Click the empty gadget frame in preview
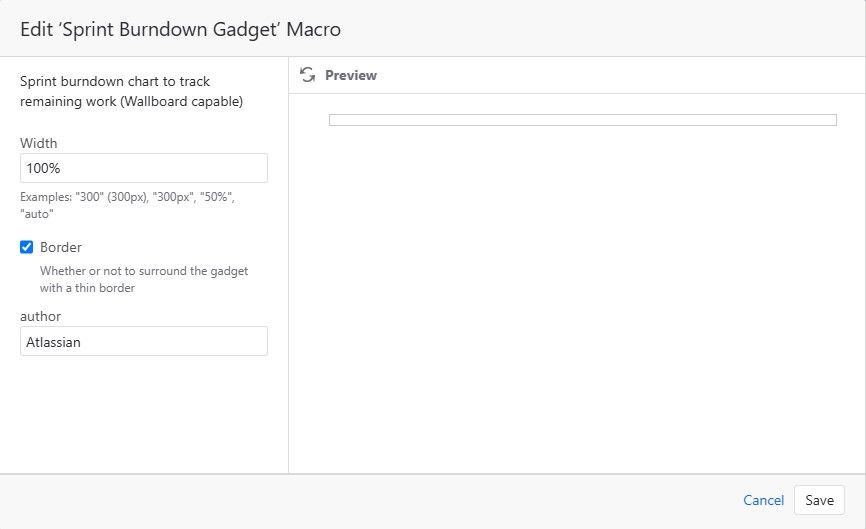Screen dimensions: 866x529 coord(583,120)
